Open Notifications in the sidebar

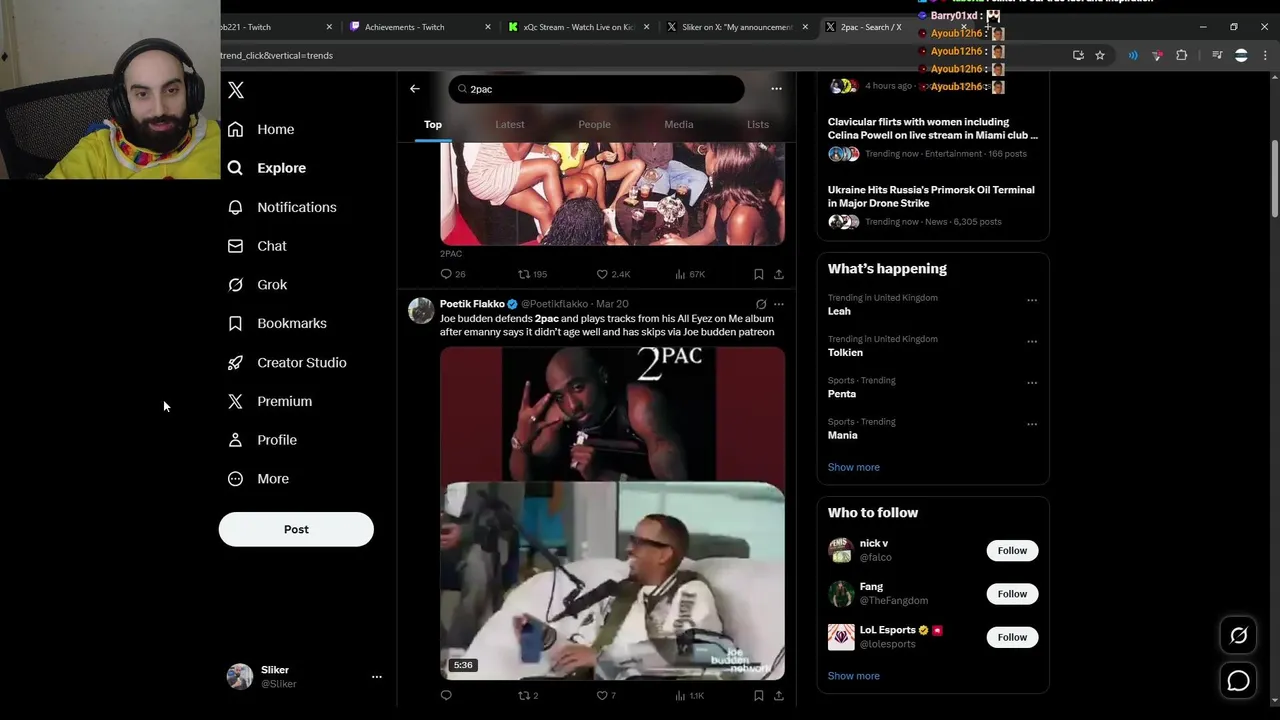pyautogui.click(x=282, y=207)
